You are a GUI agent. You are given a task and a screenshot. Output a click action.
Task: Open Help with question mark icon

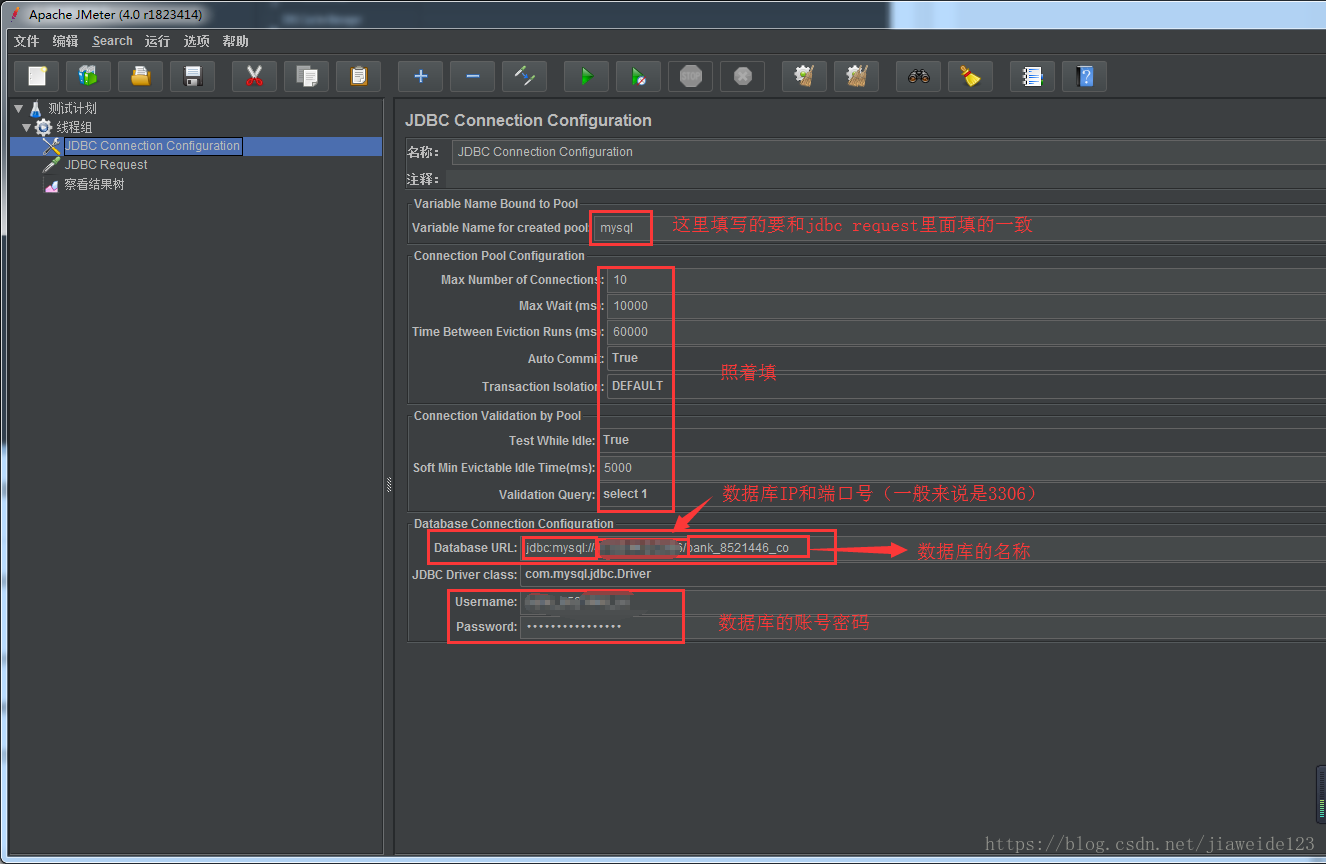1084,76
